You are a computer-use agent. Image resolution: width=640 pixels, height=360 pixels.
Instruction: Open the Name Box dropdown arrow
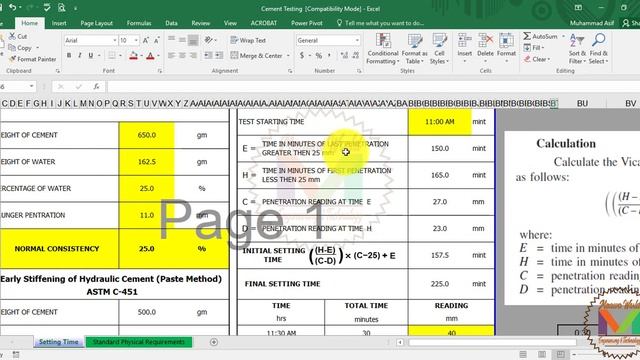[x=31, y=87]
